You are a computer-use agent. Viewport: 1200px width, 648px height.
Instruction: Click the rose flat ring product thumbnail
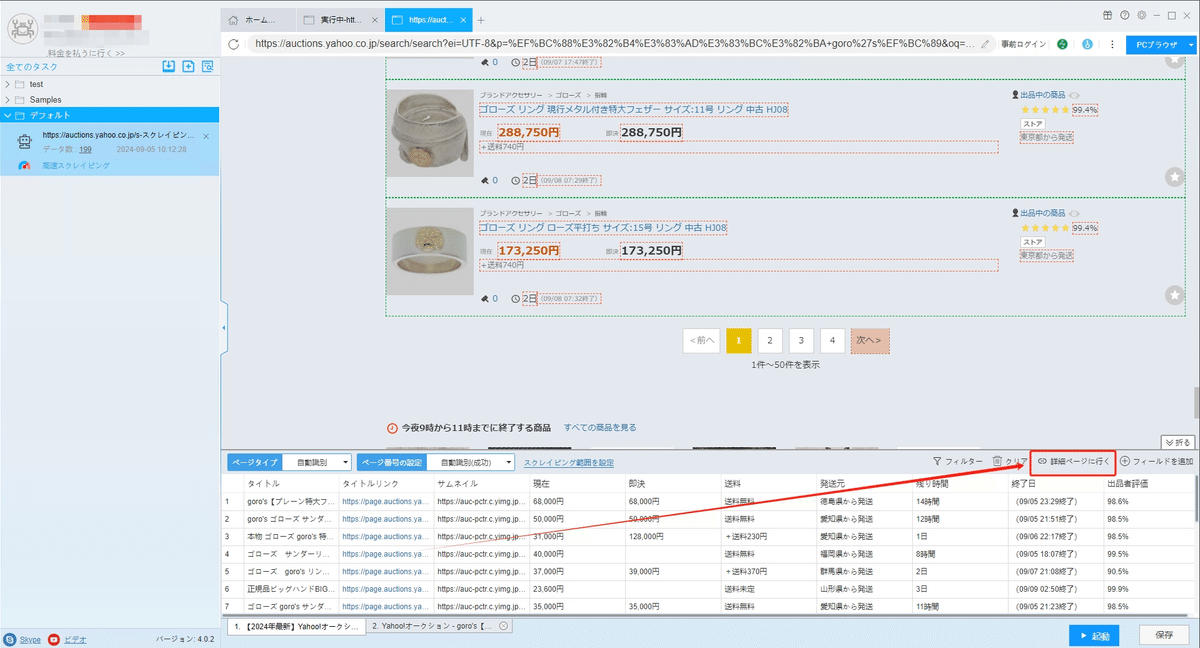coord(429,251)
